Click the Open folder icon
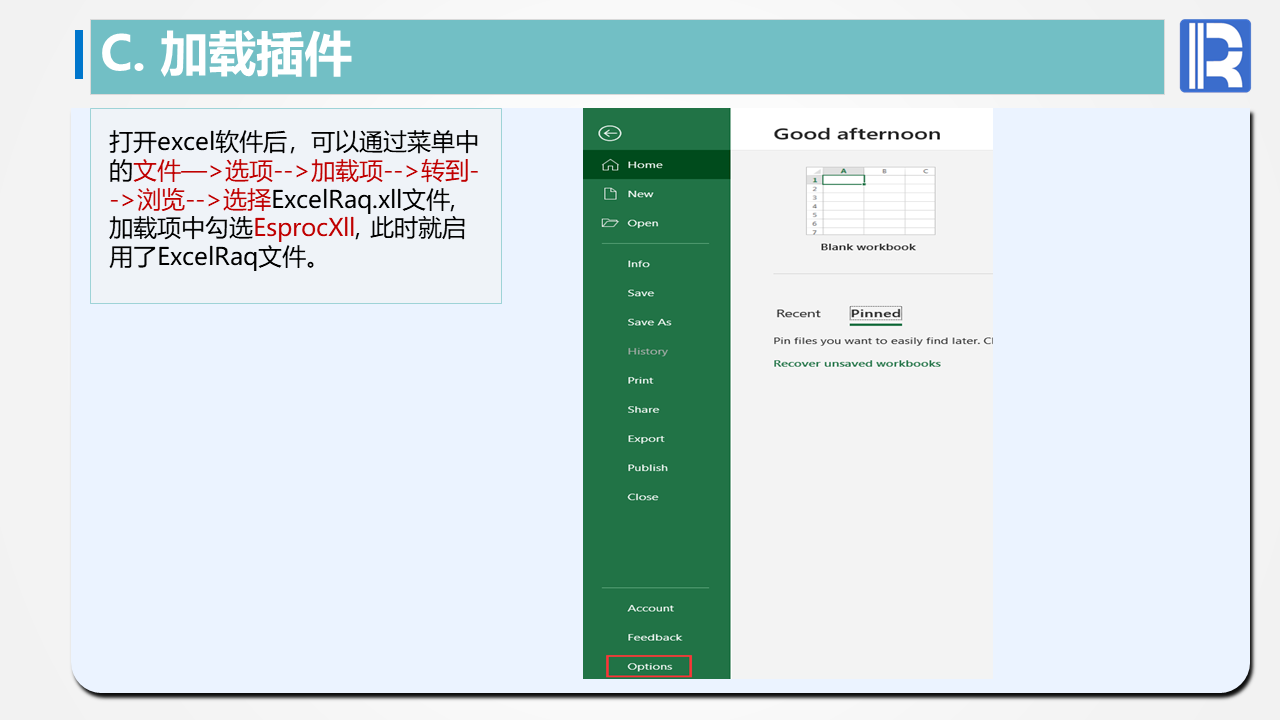 [610, 223]
